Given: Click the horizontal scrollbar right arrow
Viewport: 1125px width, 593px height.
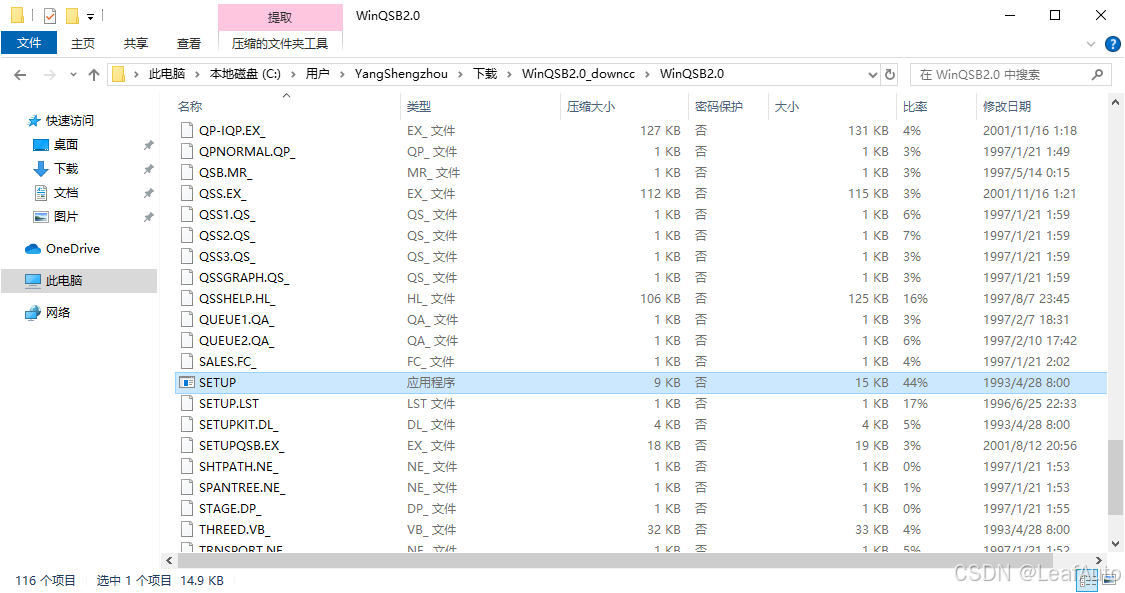Looking at the screenshot, I should pos(1099,561).
